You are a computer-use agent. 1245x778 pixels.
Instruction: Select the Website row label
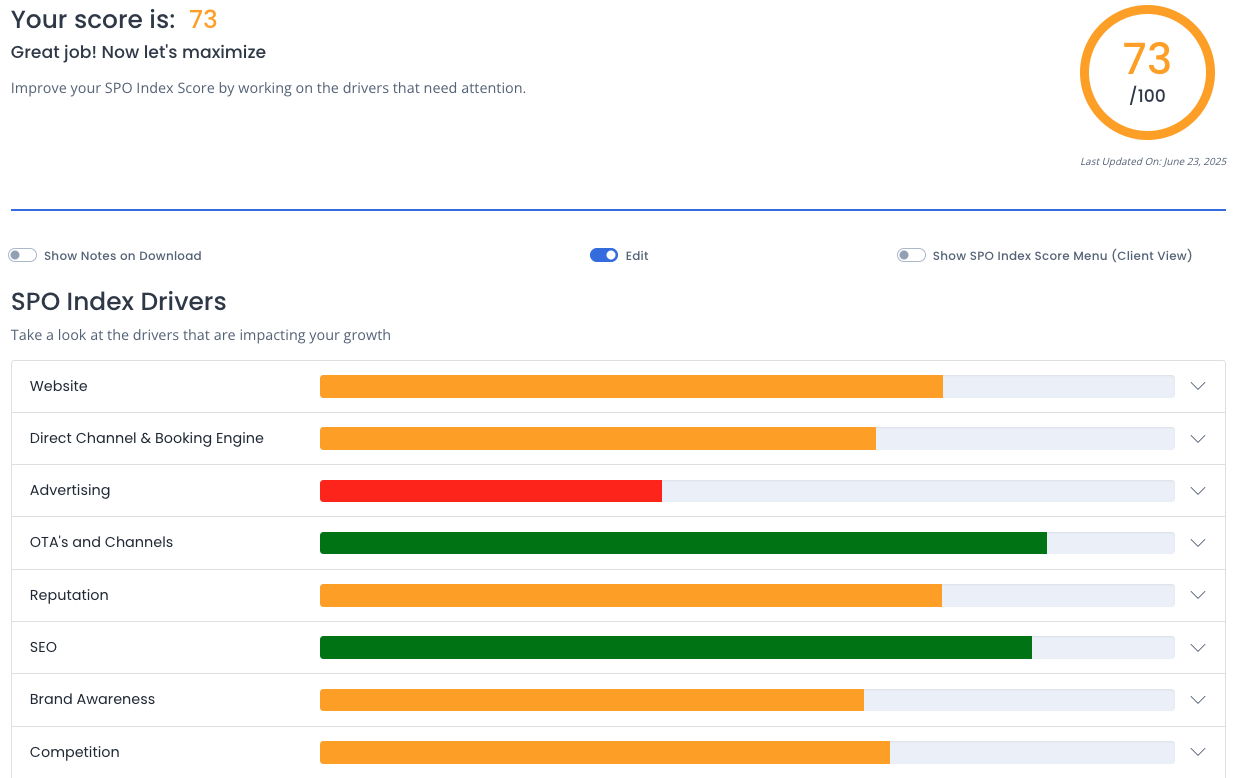point(59,386)
